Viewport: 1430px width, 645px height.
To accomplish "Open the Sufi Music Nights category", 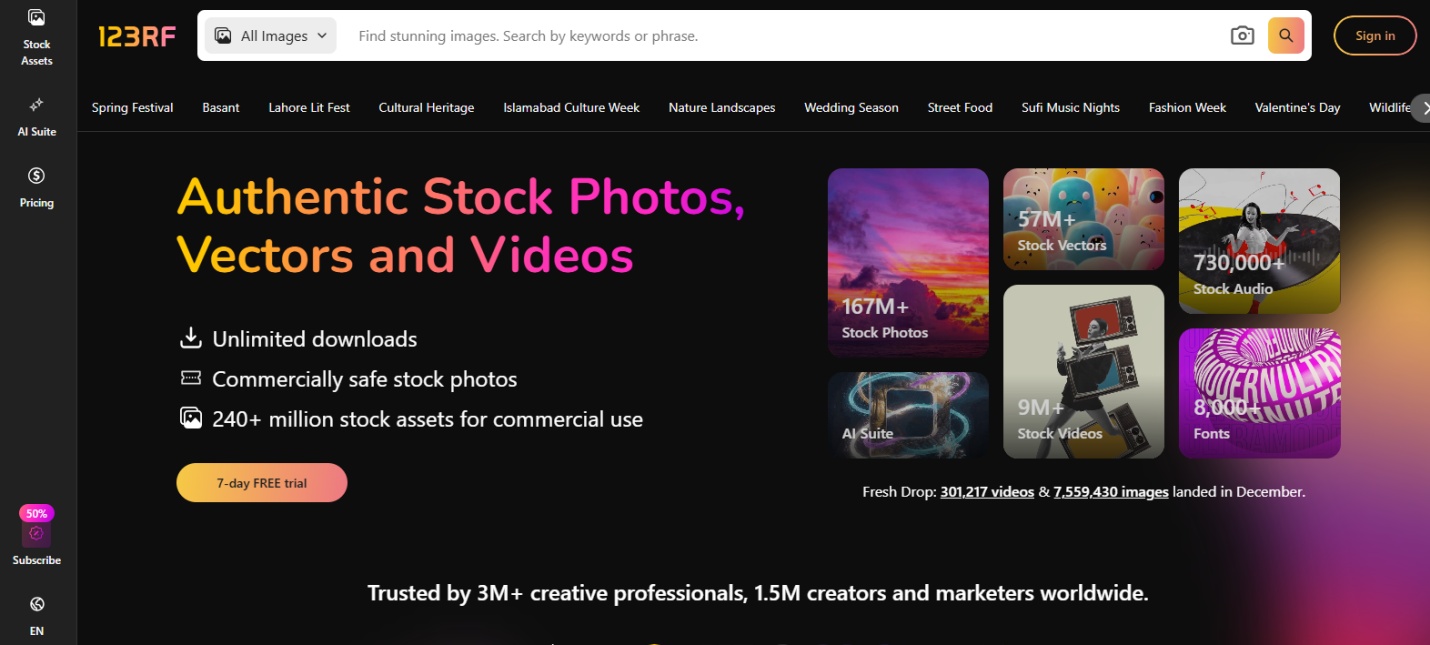I will 1070,108.
